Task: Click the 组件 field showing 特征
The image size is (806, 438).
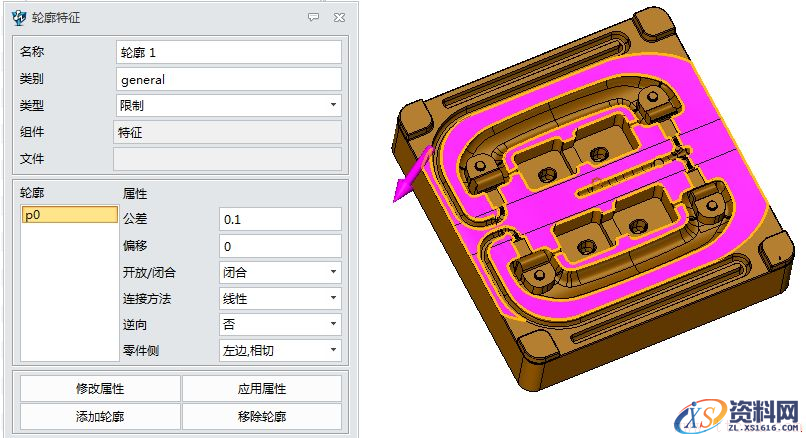Action: click(229, 132)
